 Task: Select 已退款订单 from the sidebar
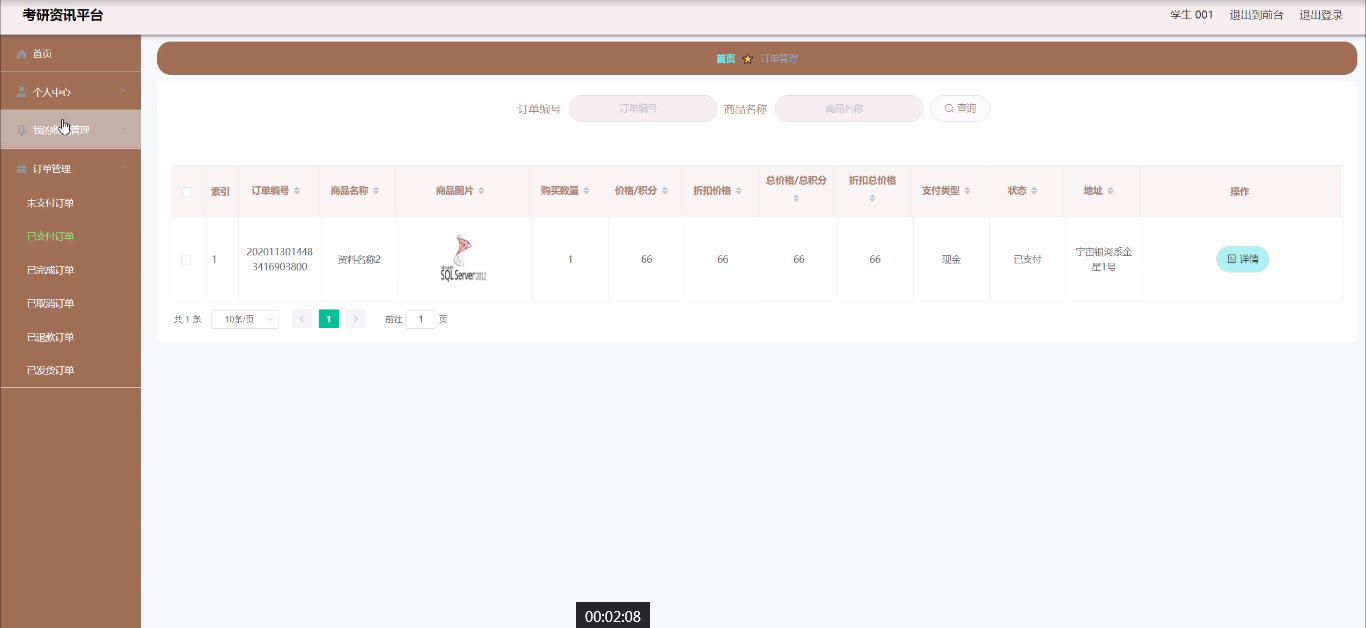50,337
